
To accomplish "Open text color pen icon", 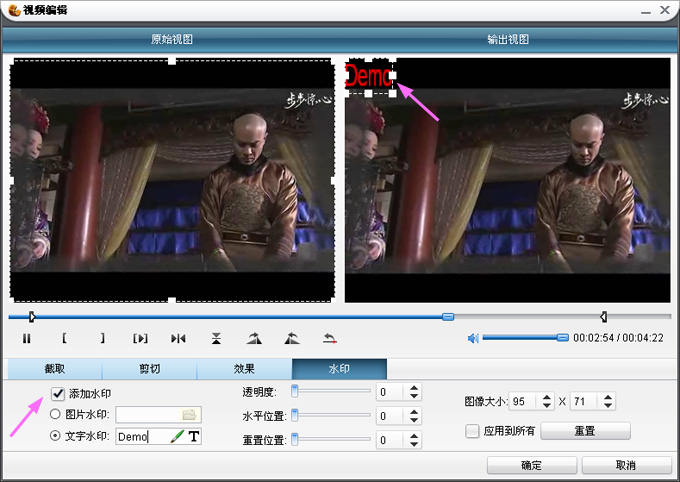I will [177, 436].
